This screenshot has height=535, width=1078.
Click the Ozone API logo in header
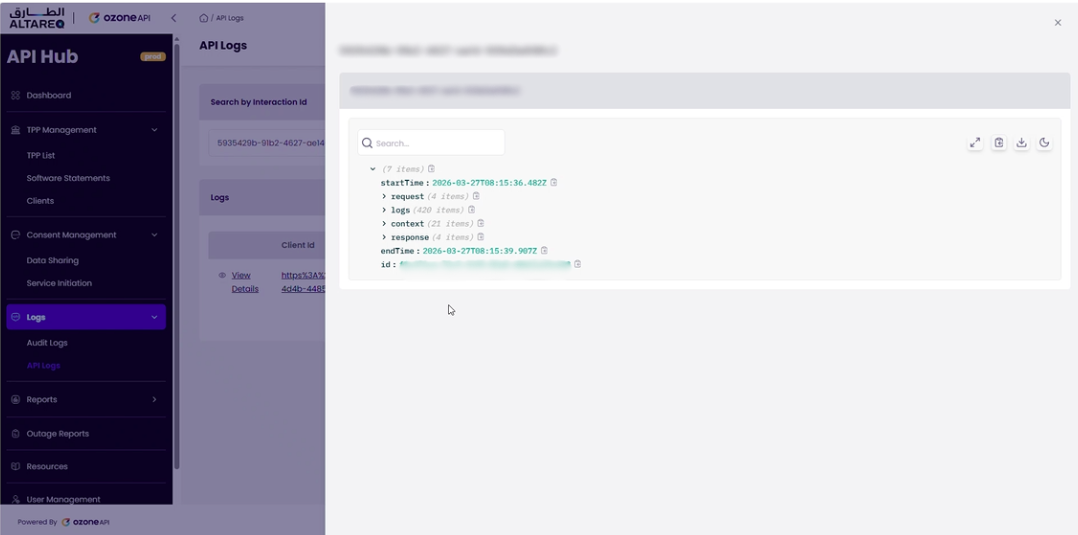point(120,18)
